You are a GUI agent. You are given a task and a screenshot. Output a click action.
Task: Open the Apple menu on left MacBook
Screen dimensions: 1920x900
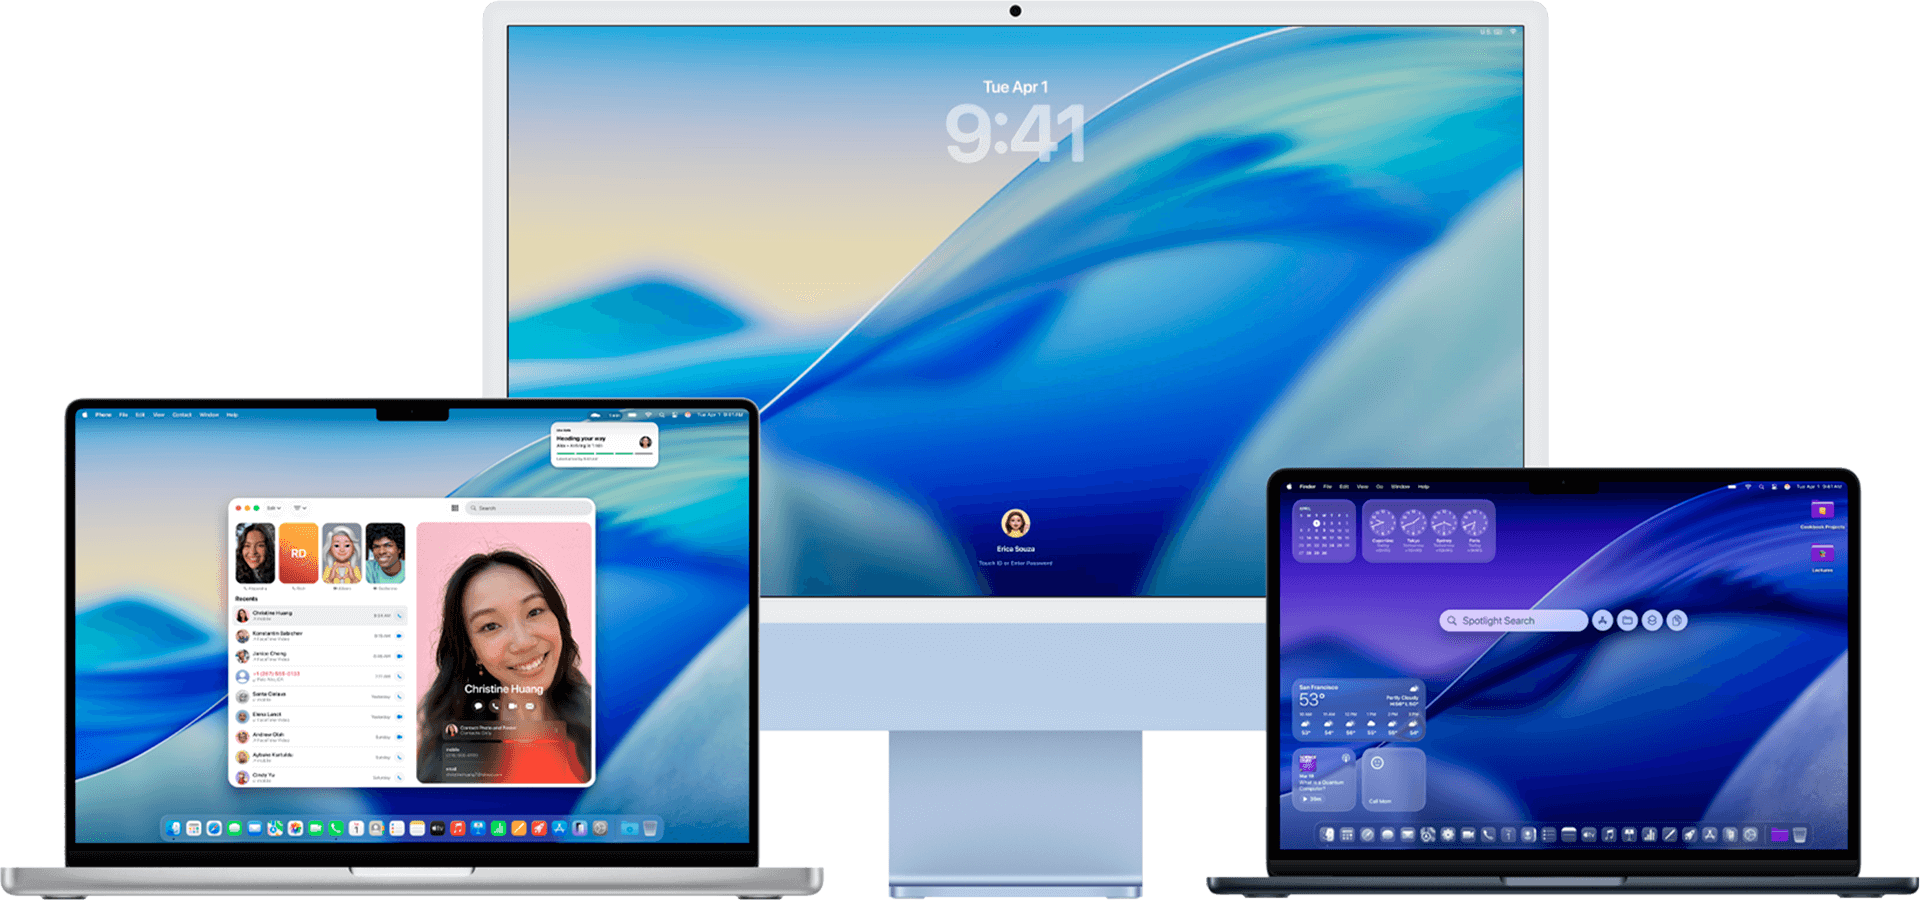click(x=85, y=414)
